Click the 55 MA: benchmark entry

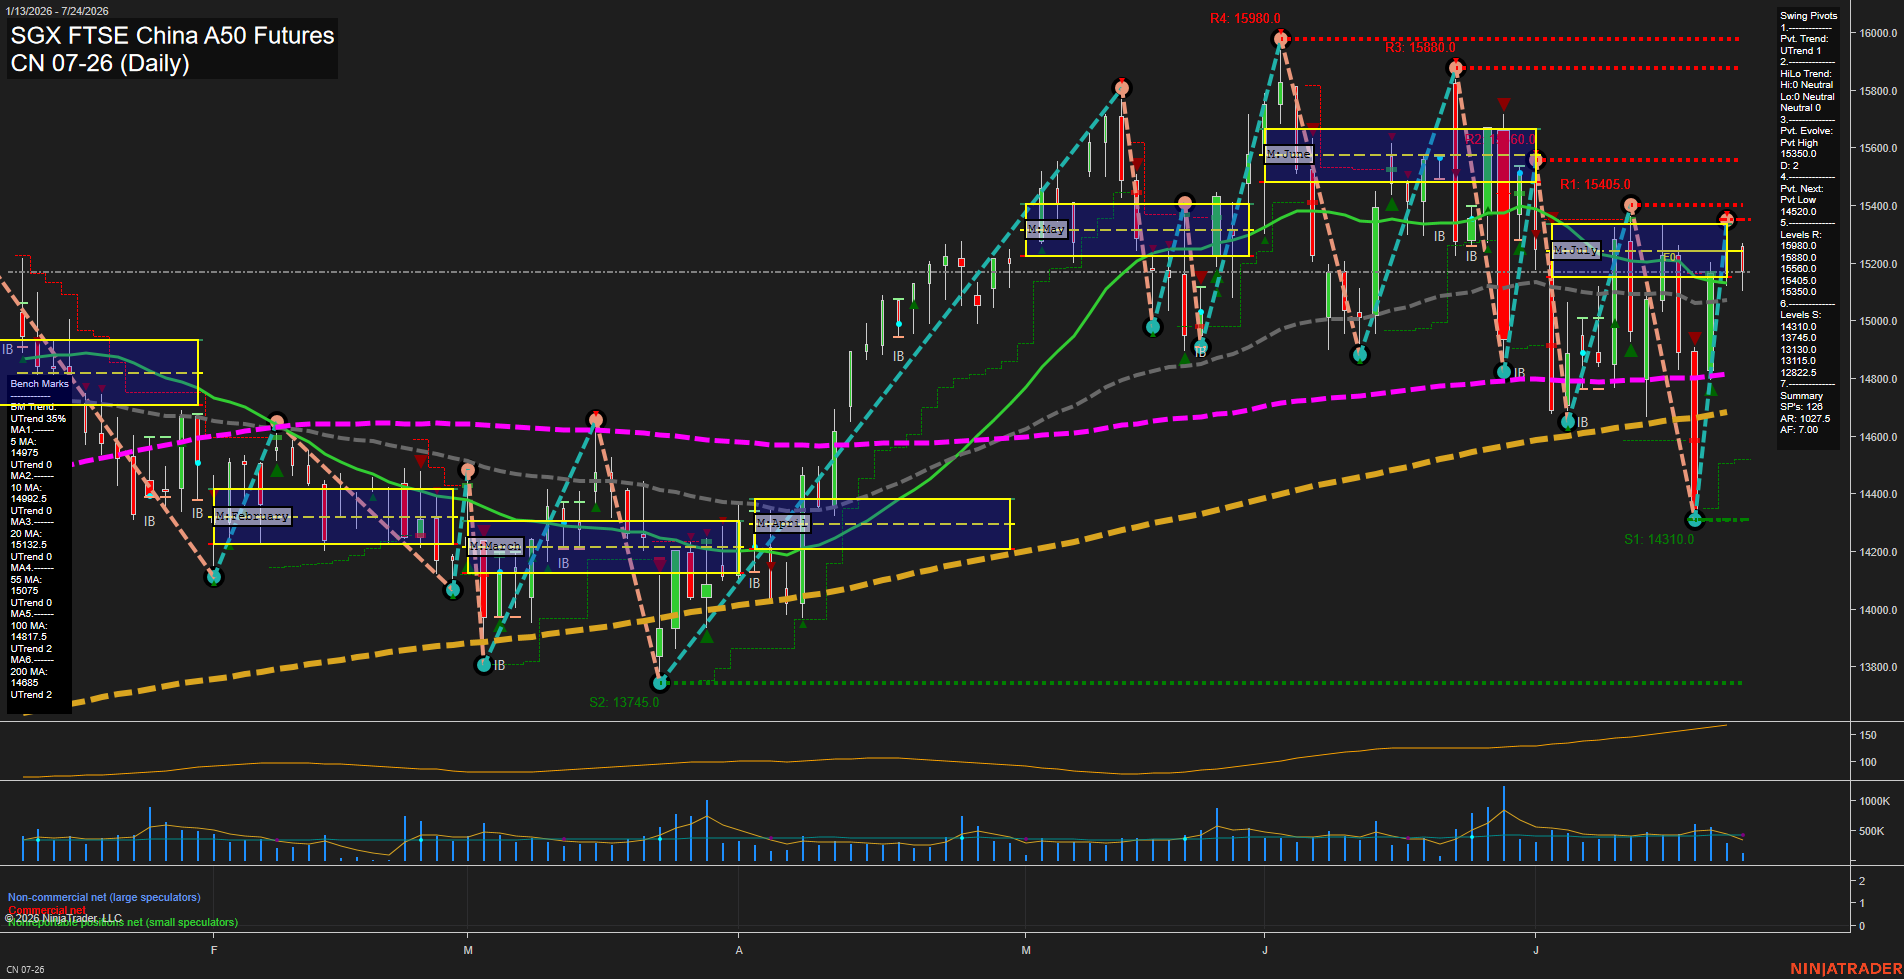tap(26, 580)
